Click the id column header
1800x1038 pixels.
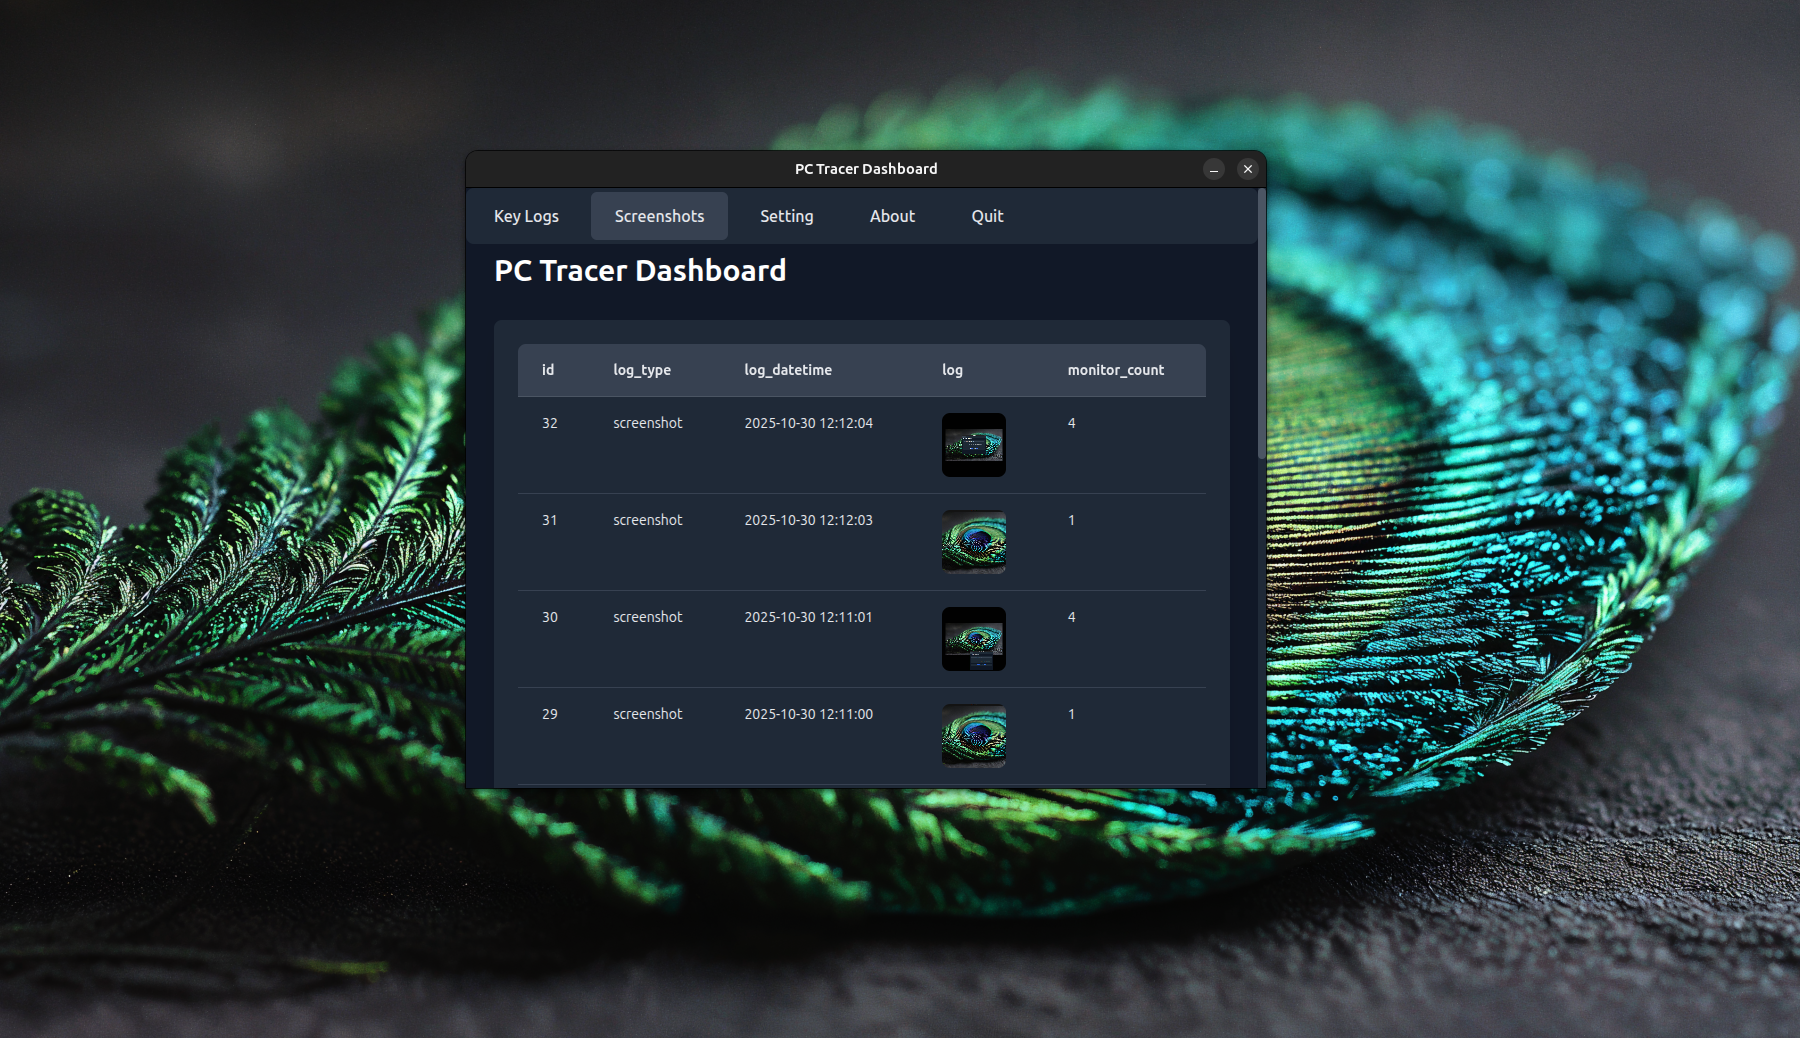[548, 370]
